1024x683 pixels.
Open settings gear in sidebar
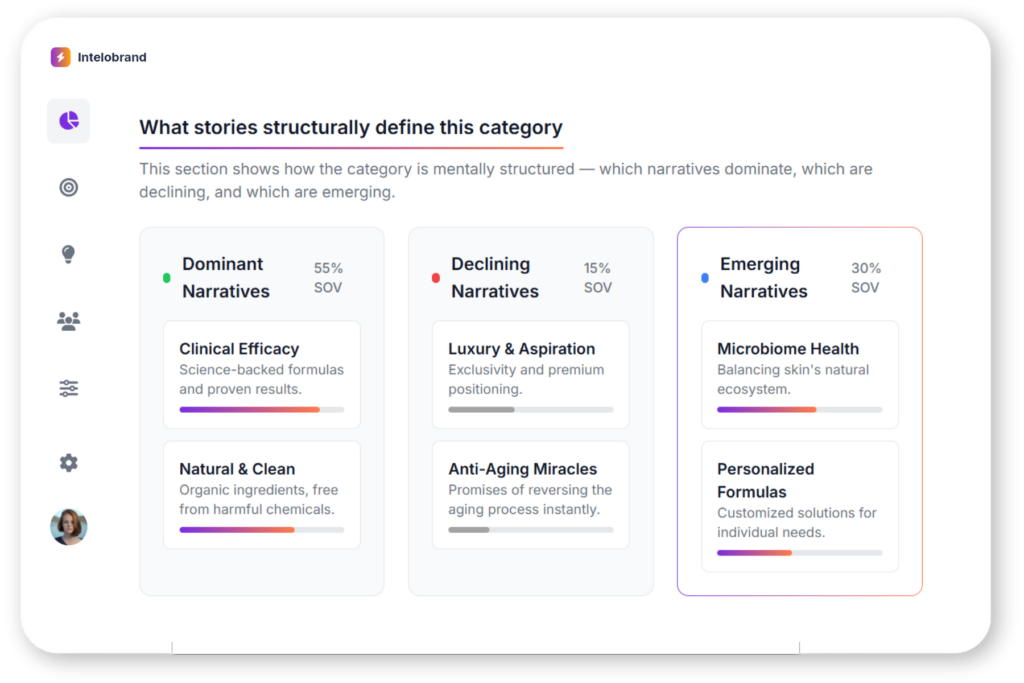[x=68, y=463]
